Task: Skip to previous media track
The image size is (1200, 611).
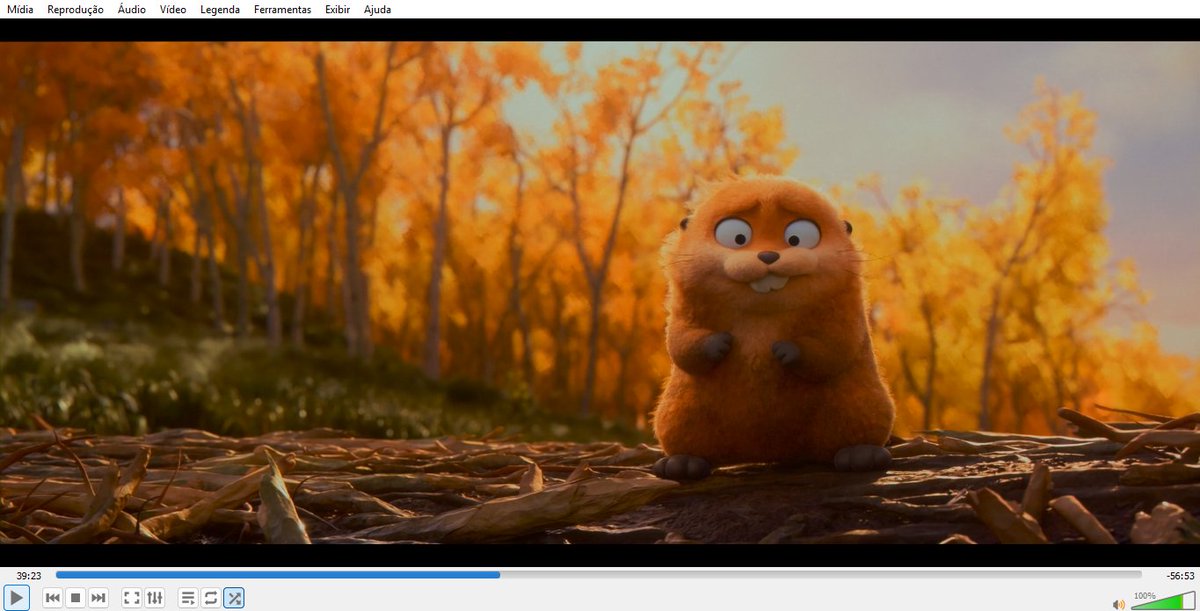Action: click(x=53, y=598)
